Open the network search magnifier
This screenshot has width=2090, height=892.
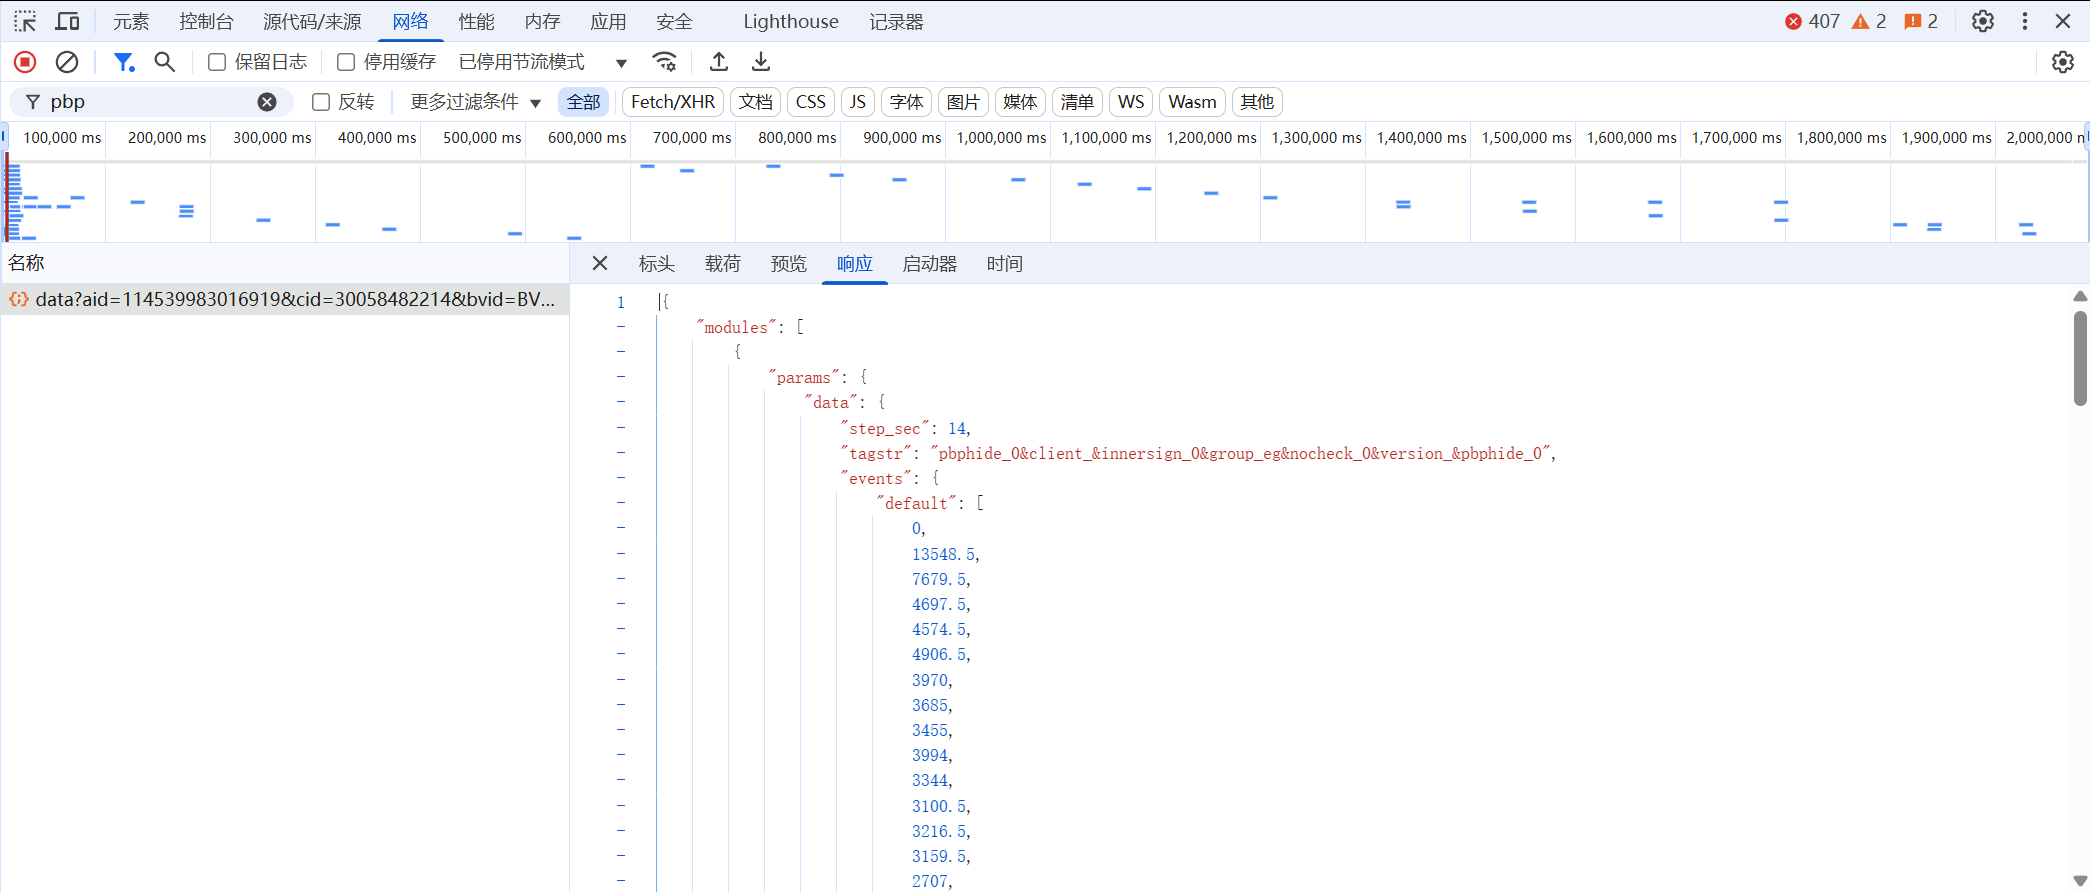click(x=165, y=62)
